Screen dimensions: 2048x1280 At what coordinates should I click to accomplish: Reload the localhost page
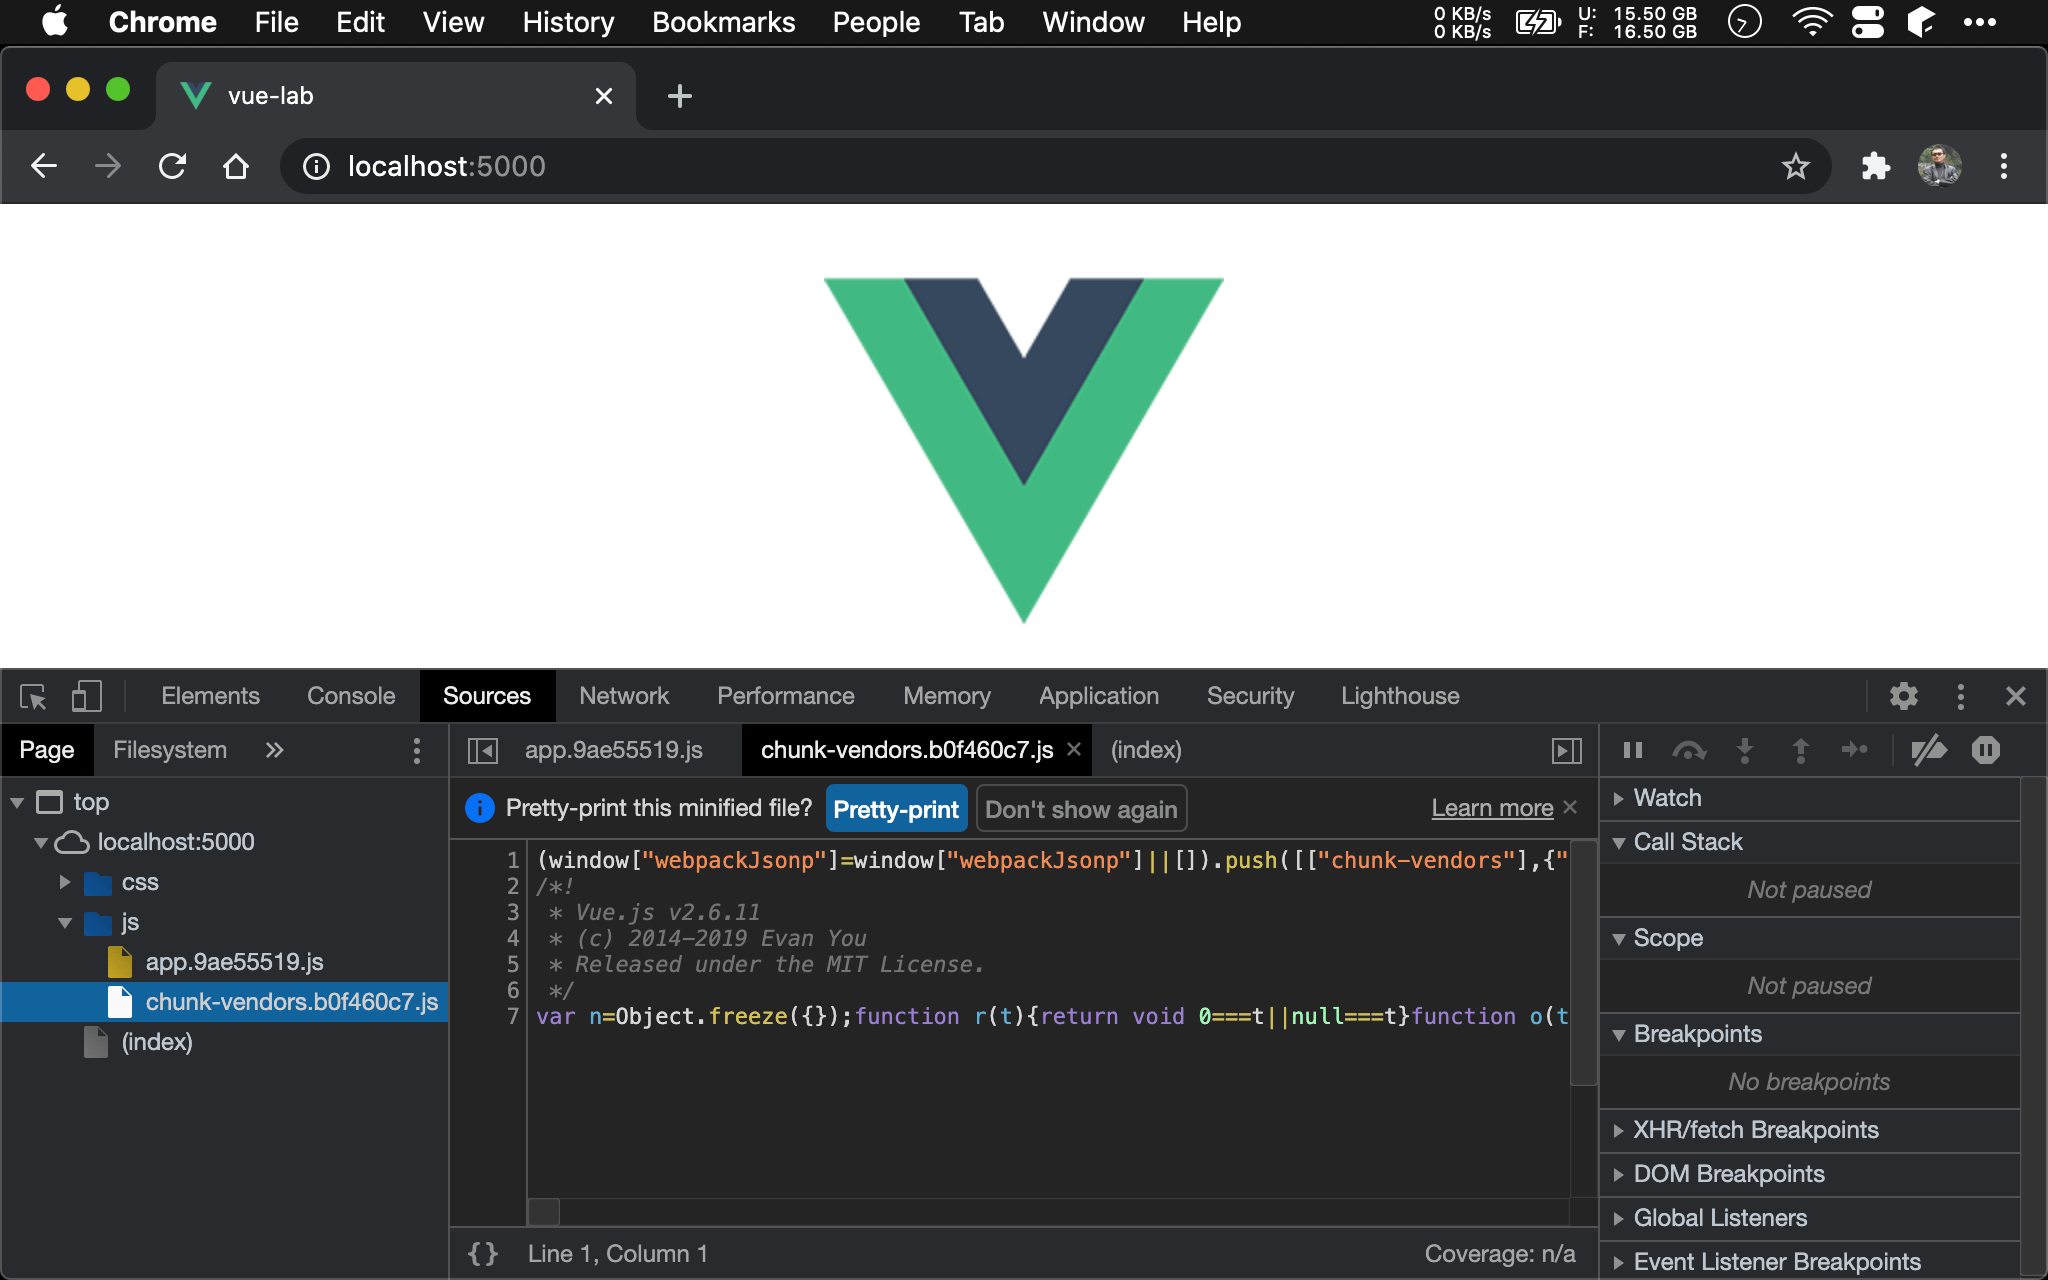[172, 166]
